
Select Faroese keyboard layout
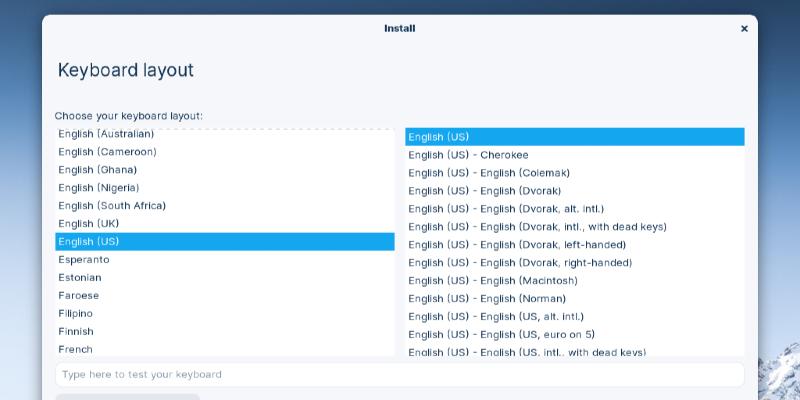click(x=79, y=296)
